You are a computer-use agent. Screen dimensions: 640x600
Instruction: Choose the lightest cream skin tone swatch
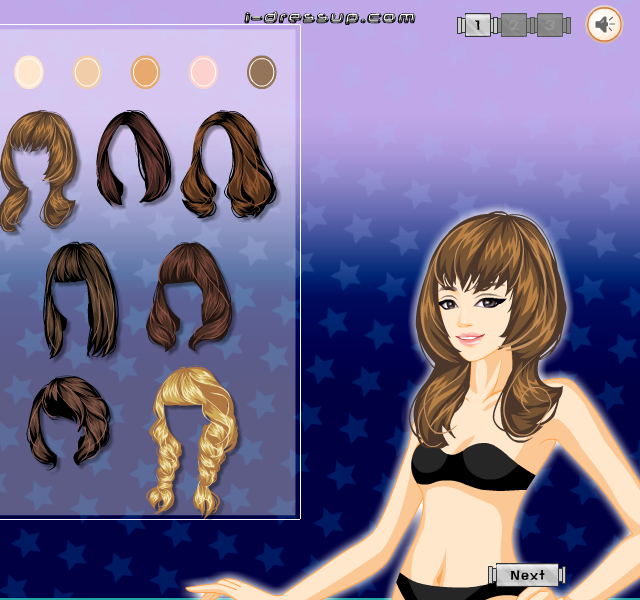click(x=29, y=72)
